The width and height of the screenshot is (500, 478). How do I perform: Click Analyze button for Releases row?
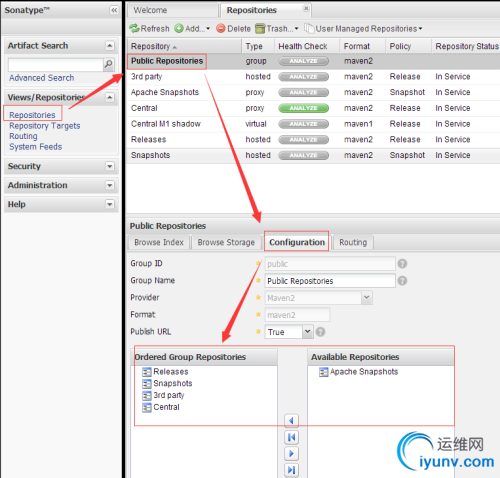point(303,140)
